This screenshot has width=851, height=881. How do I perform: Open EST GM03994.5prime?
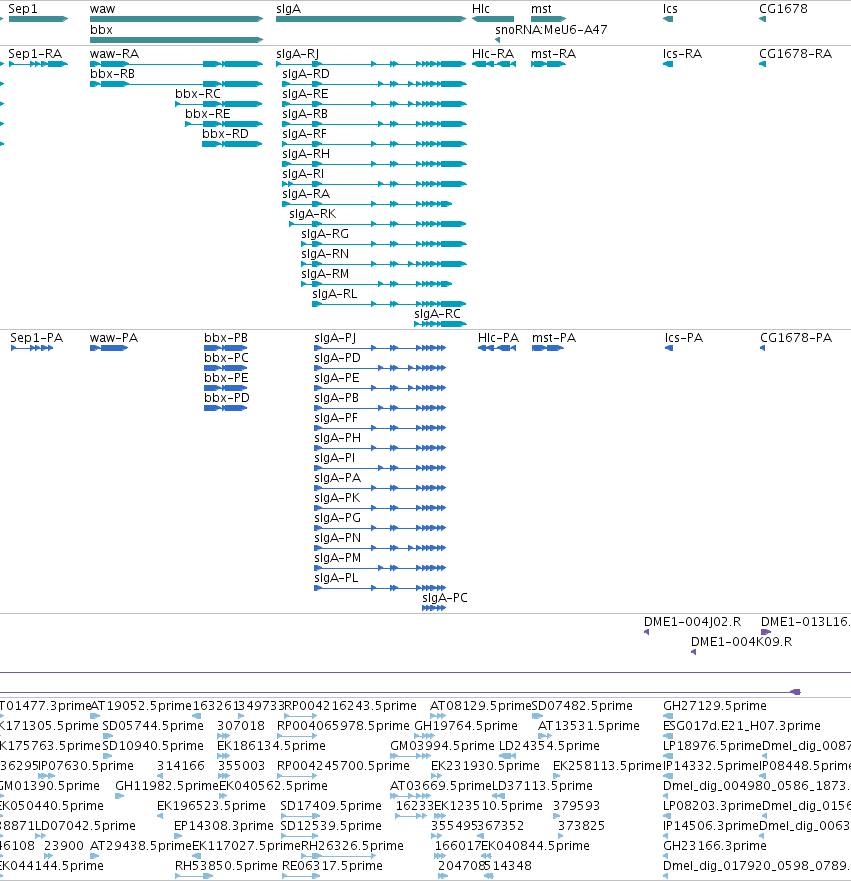point(411,756)
